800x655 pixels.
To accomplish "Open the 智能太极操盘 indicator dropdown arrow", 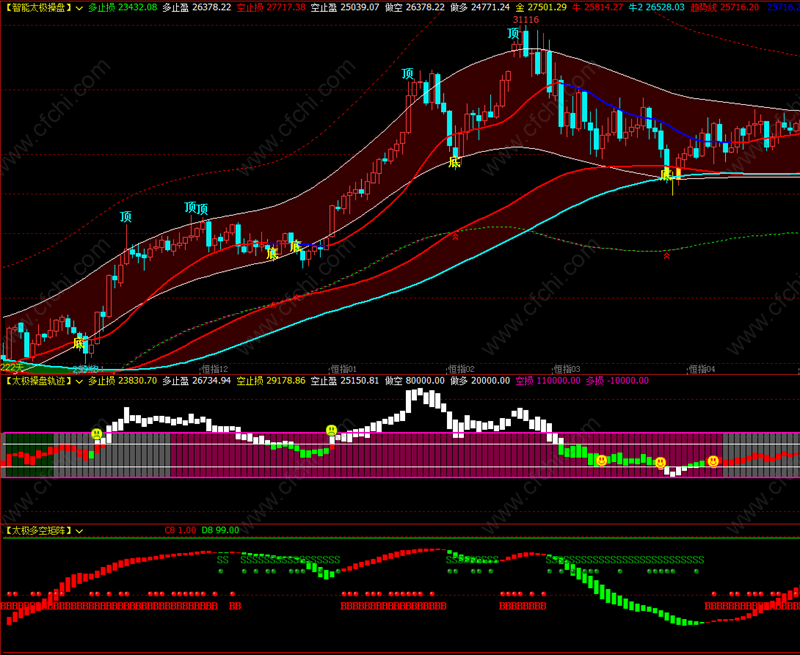I will 79,8.
